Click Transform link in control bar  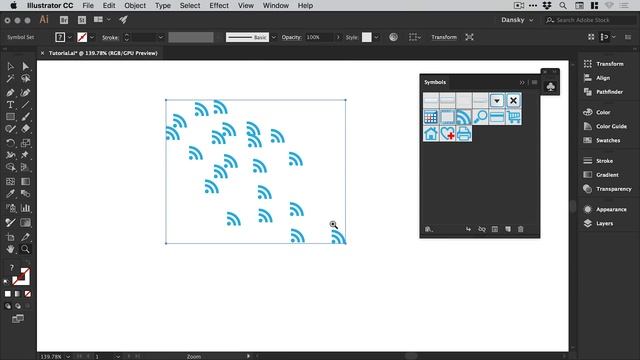[x=444, y=37]
